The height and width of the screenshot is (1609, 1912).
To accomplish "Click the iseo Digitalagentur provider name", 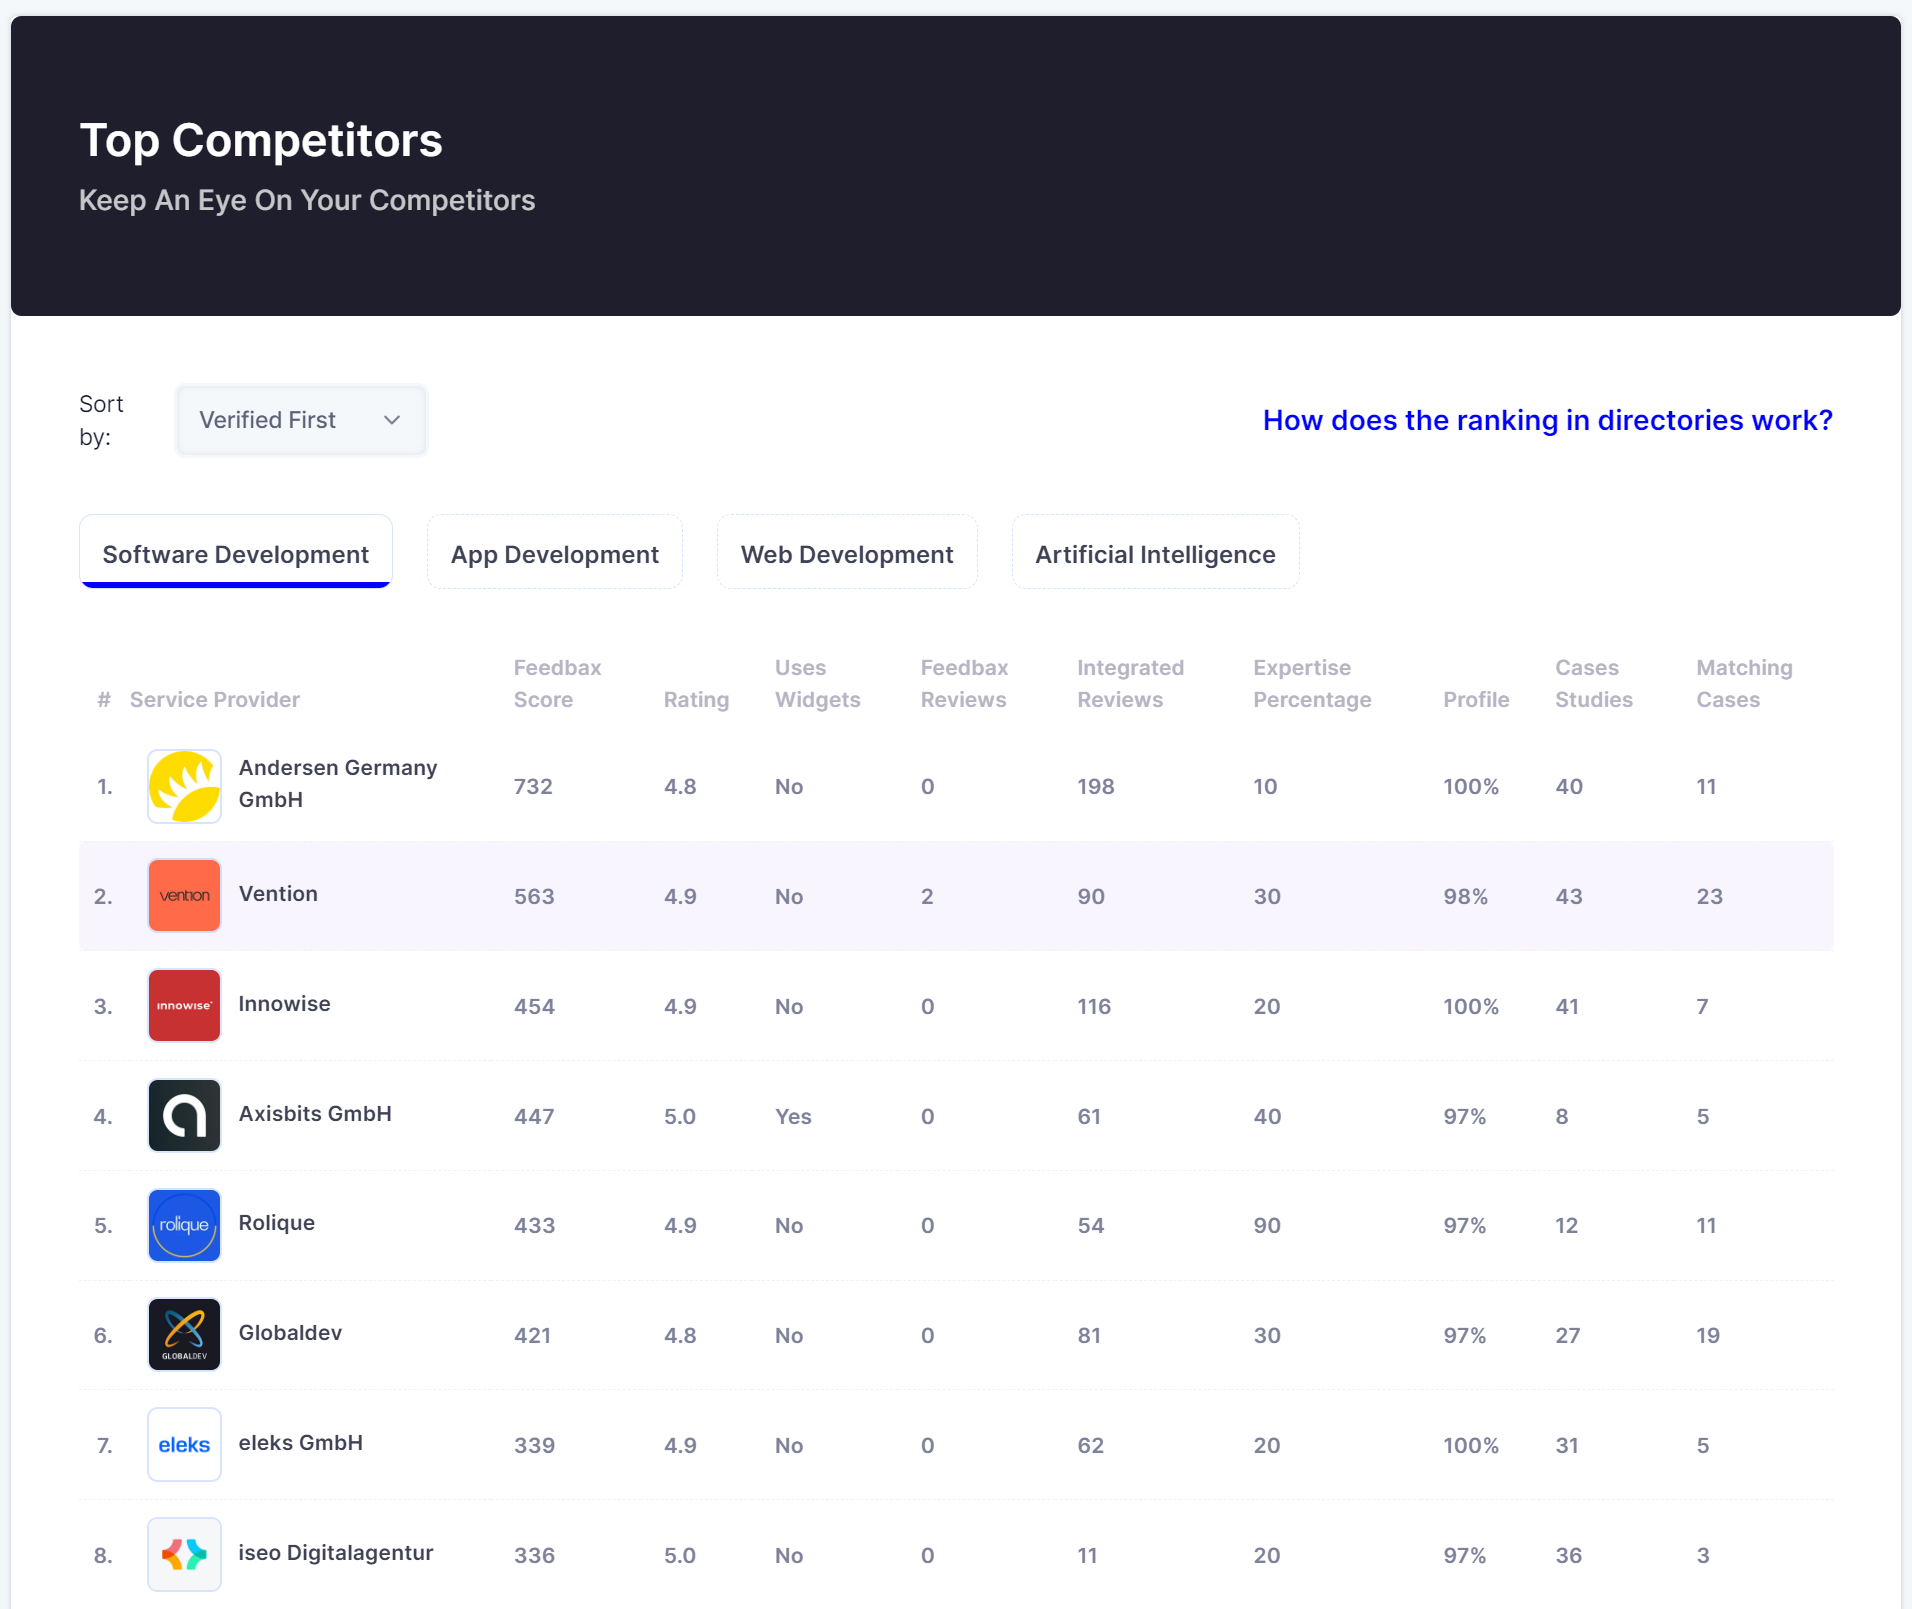I will tap(336, 1553).
